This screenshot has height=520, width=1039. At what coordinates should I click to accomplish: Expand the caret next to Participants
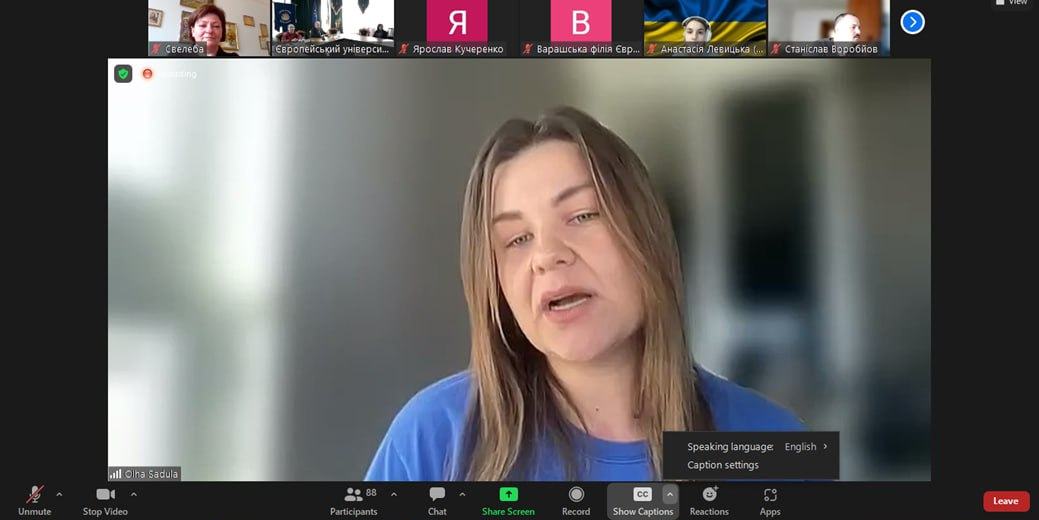[394, 494]
